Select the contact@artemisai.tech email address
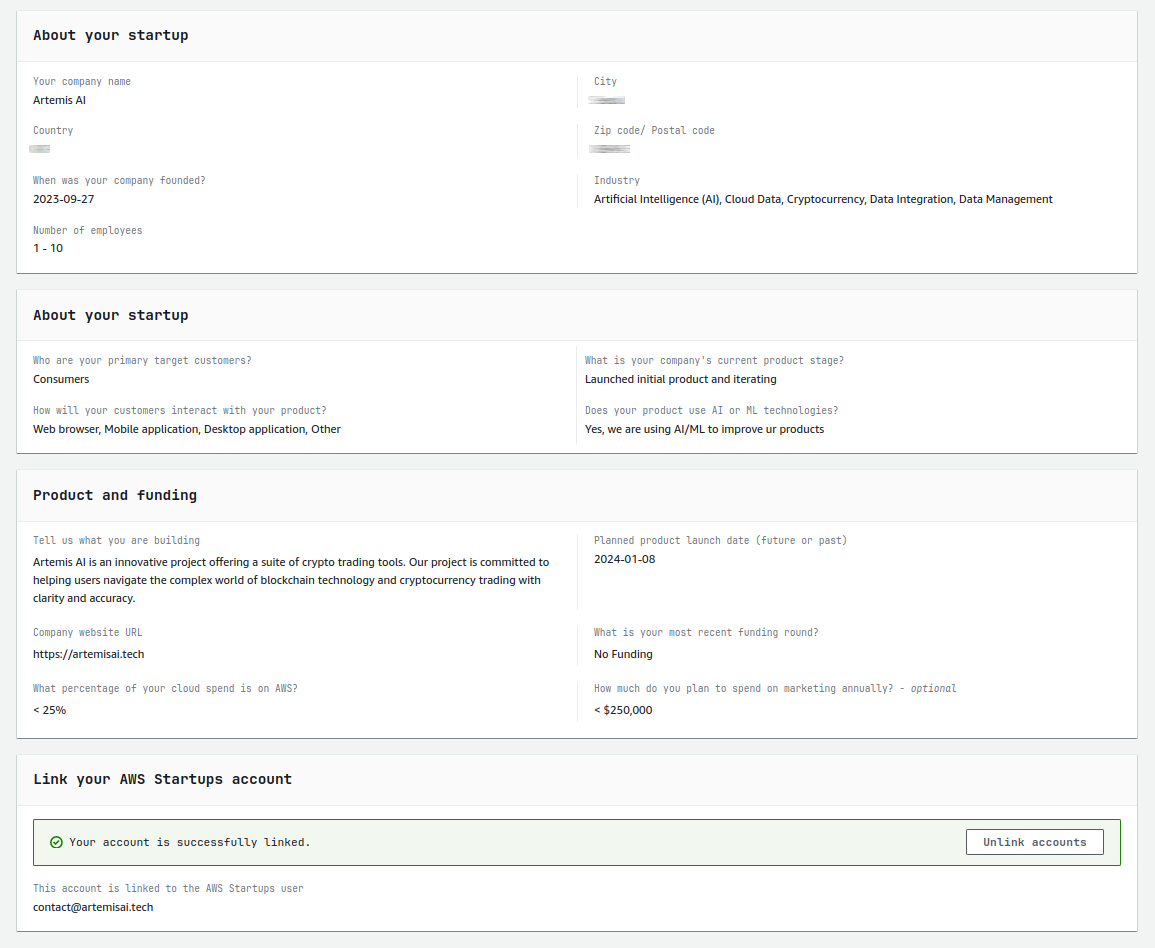This screenshot has height=948, width=1155. [93, 907]
